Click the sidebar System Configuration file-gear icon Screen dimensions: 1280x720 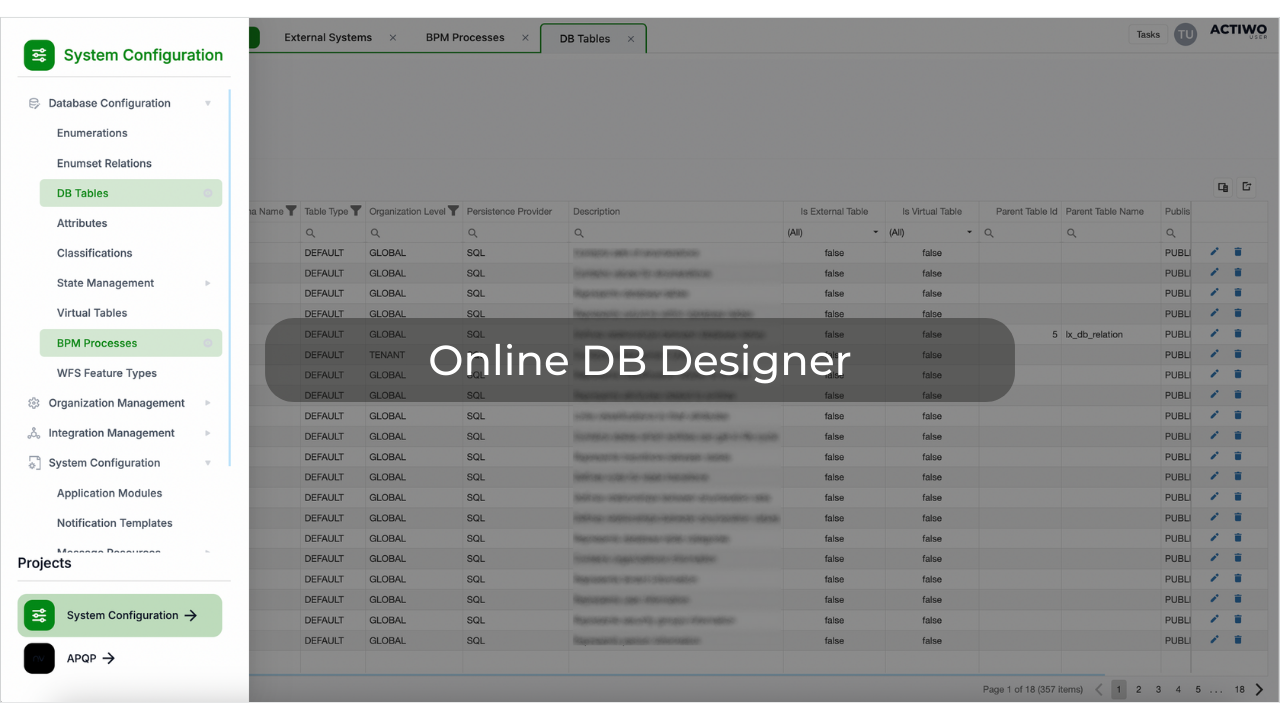pos(34,463)
